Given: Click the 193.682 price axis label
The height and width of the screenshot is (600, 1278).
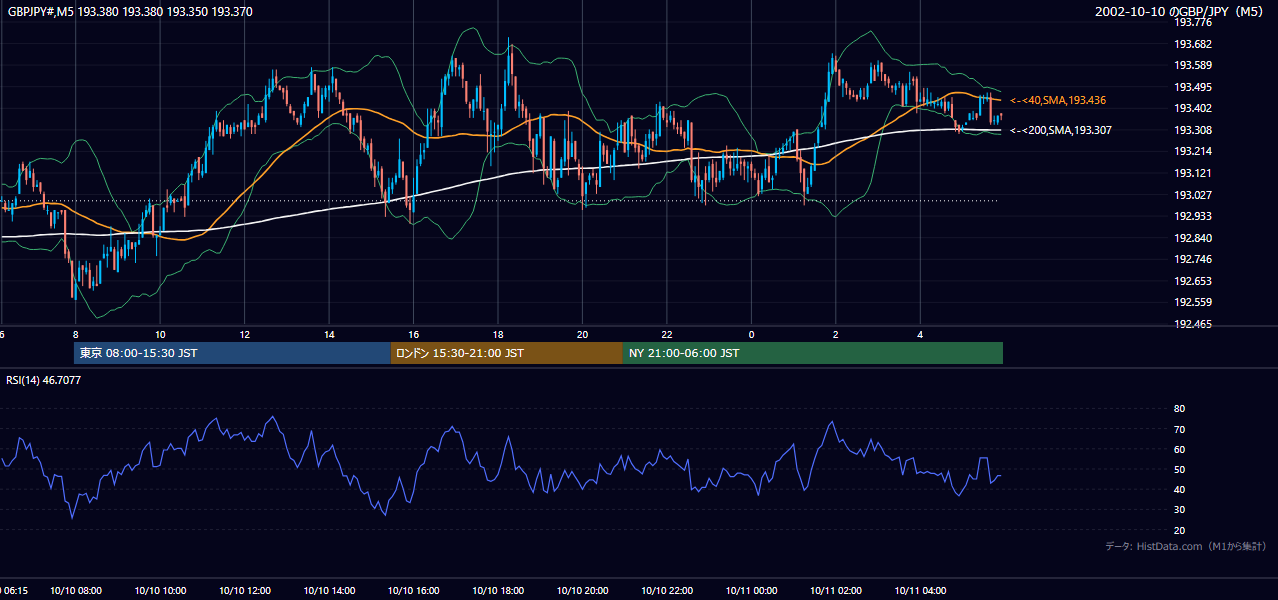Looking at the screenshot, I should pos(1193,44).
